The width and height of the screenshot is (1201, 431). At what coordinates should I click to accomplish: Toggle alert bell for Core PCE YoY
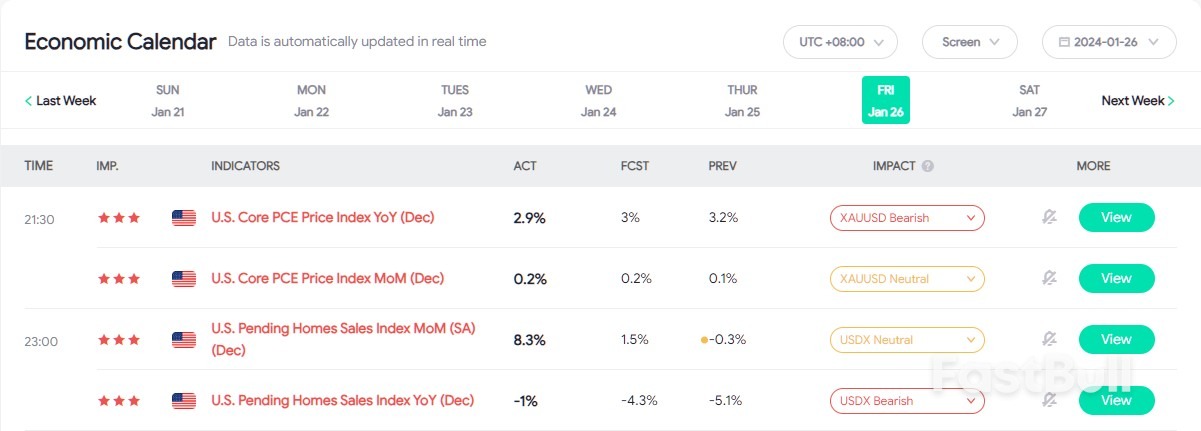tap(1049, 217)
